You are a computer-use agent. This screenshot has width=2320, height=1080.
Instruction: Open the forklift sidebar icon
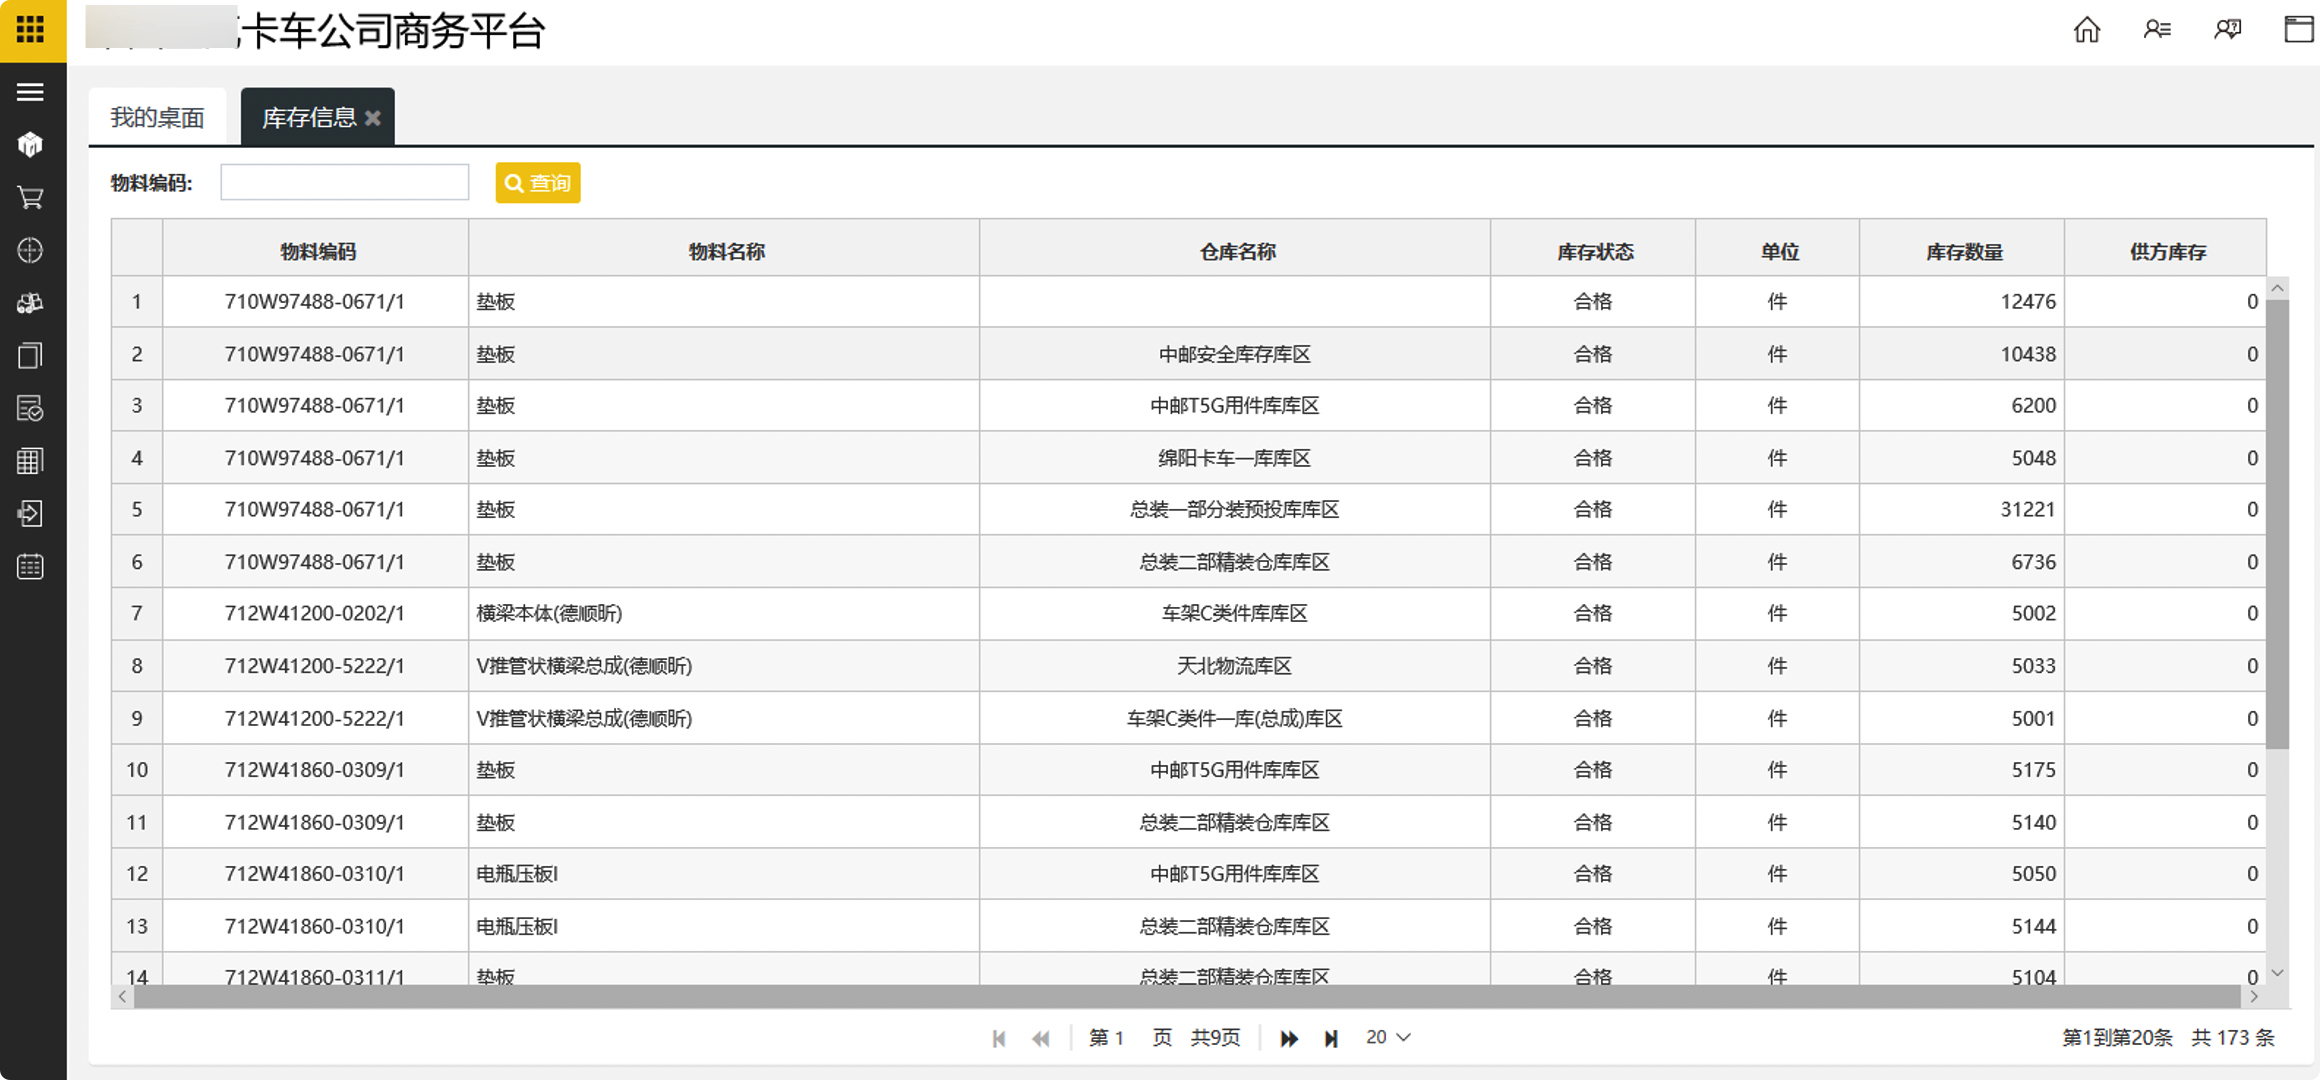30,303
